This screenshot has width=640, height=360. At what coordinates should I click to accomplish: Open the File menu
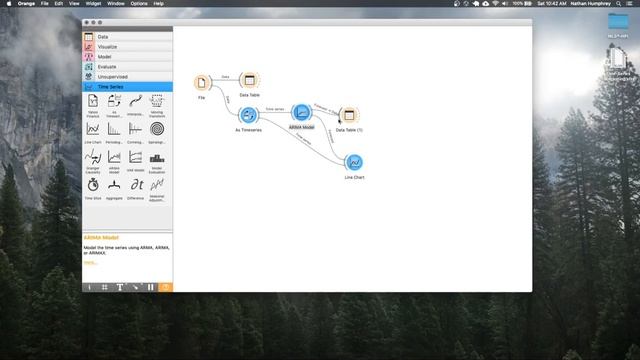click(44, 3)
